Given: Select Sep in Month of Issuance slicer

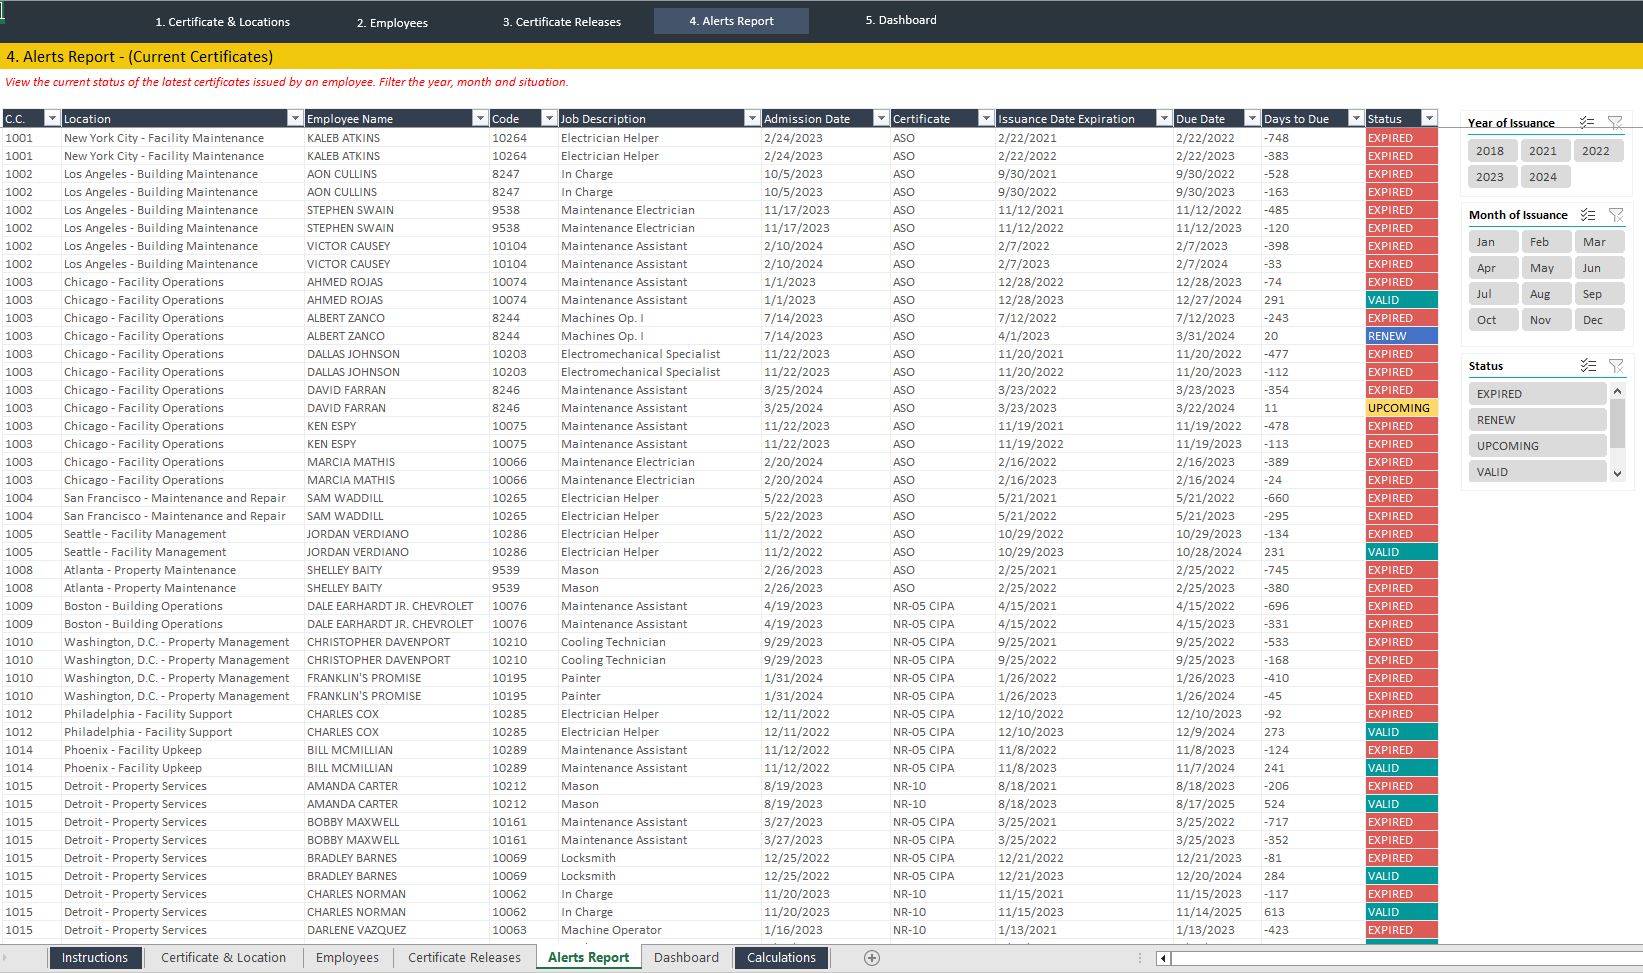Looking at the screenshot, I should (x=1599, y=294).
